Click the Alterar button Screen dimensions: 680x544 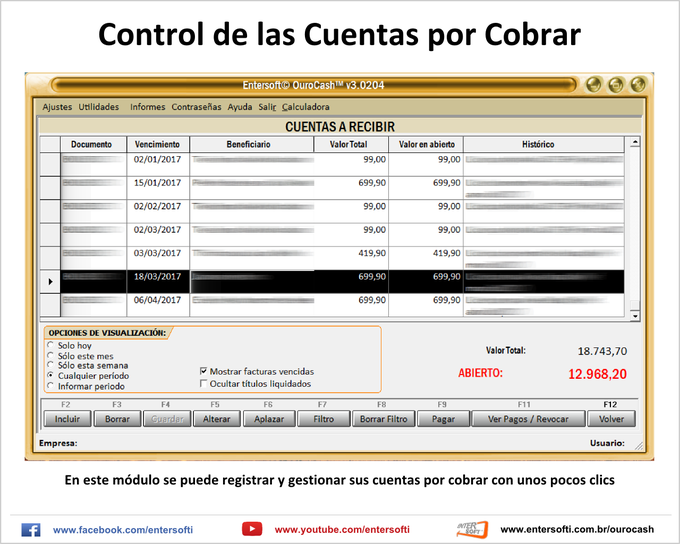tap(216, 419)
